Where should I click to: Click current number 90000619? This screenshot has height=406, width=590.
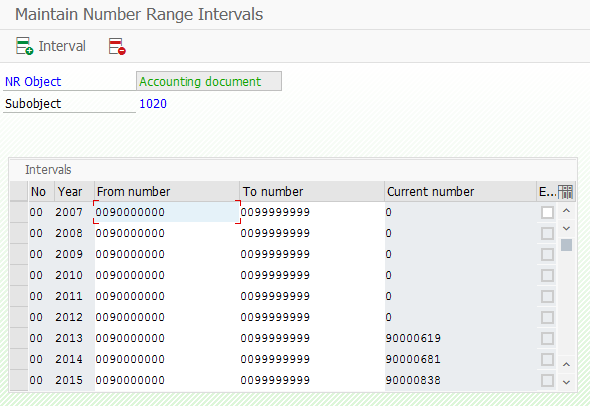[x=413, y=338]
